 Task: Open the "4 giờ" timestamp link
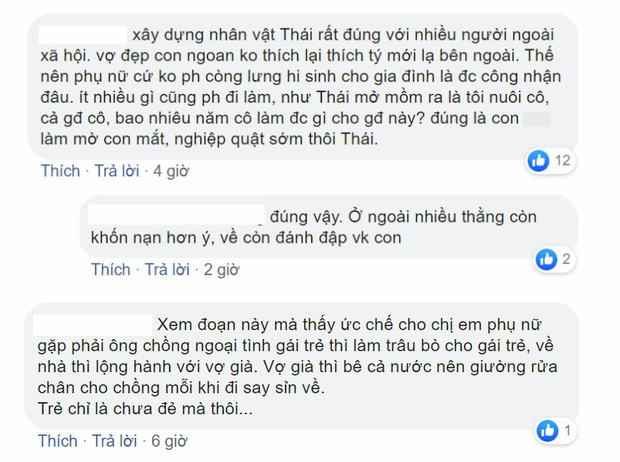click(172, 171)
